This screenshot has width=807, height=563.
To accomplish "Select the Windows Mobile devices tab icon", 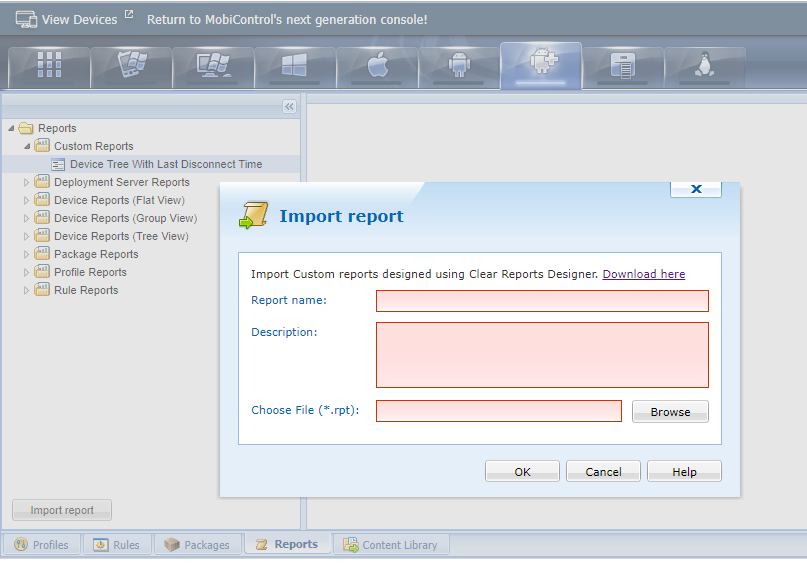I will [x=131, y=66].
